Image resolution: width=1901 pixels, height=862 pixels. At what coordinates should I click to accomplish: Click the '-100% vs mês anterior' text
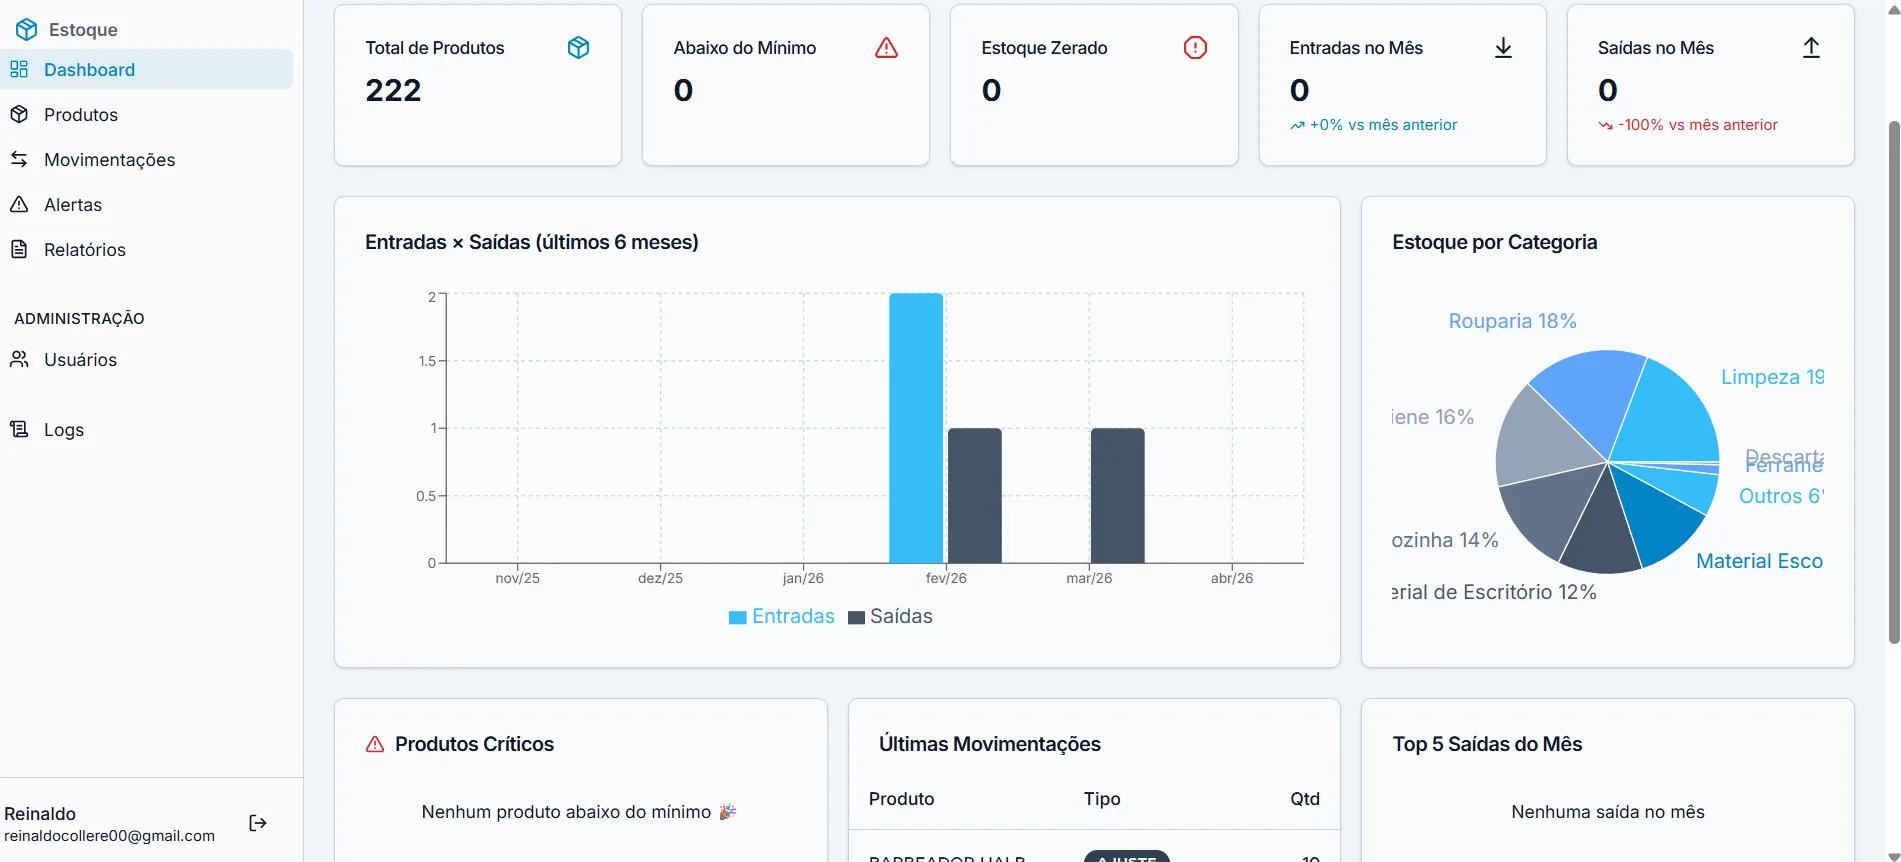(x=1697, y=125)
